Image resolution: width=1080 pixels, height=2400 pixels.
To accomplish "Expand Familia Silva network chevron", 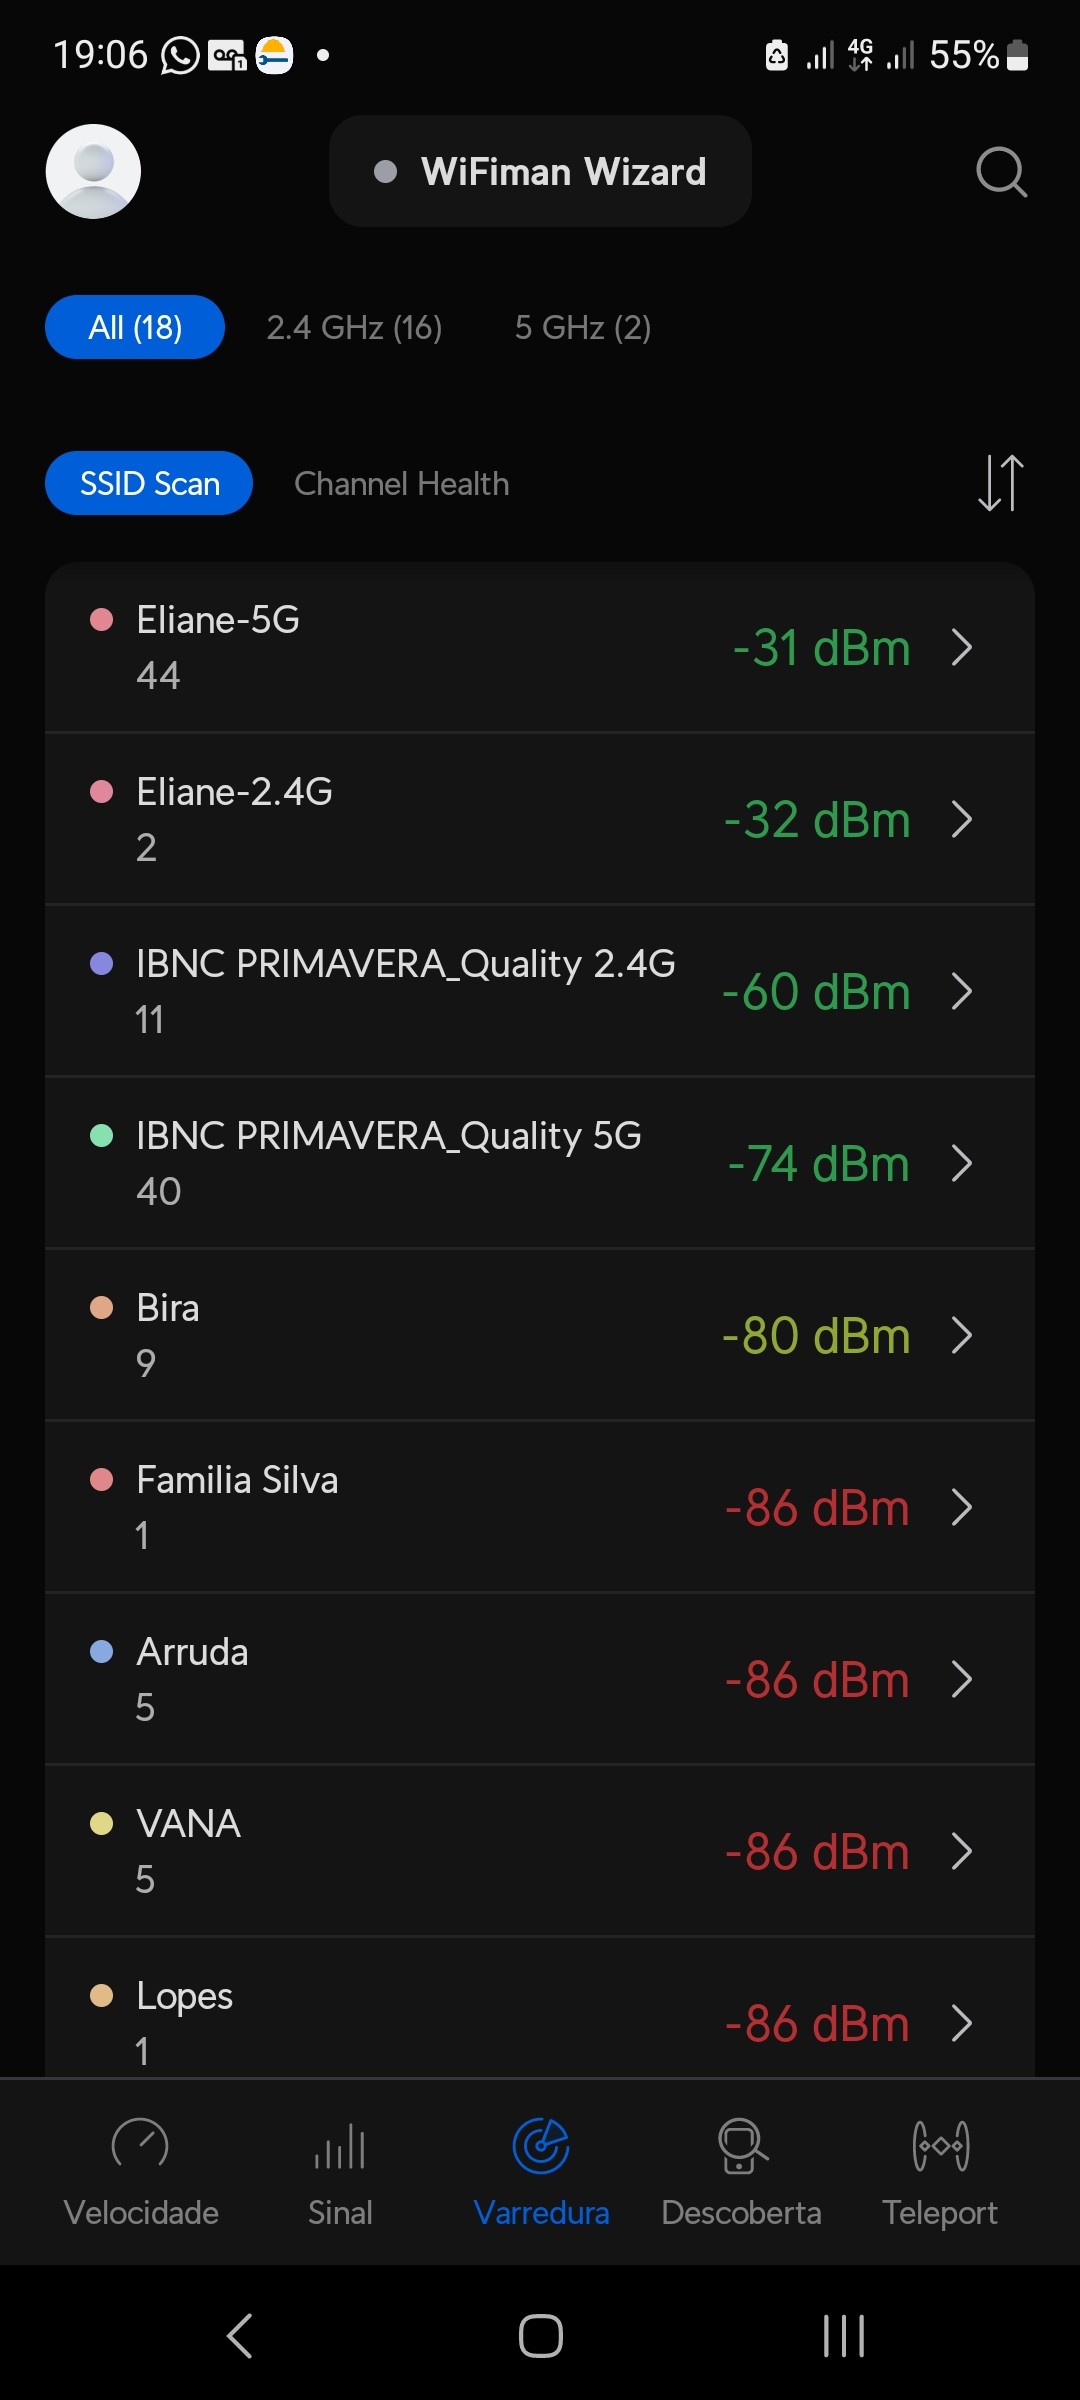I will pyautogui.click(x=962, y=1507).
